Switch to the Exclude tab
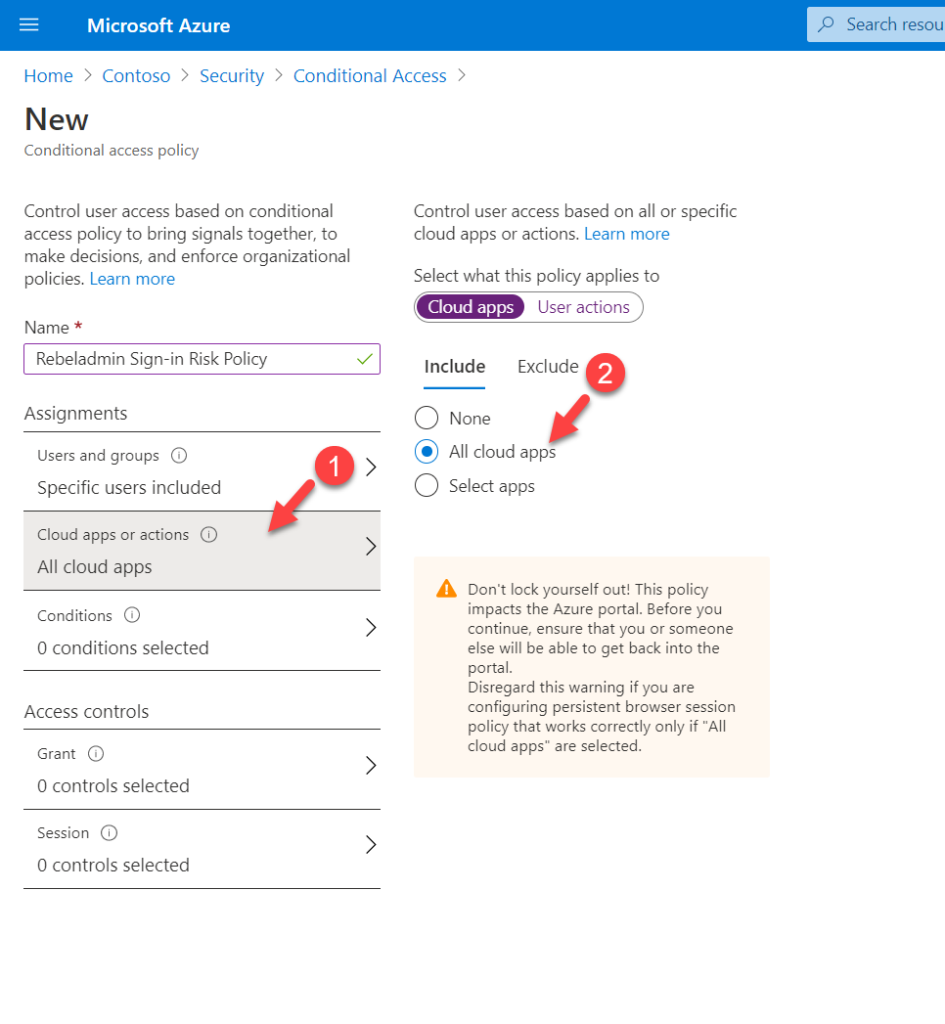 (548, 366)
